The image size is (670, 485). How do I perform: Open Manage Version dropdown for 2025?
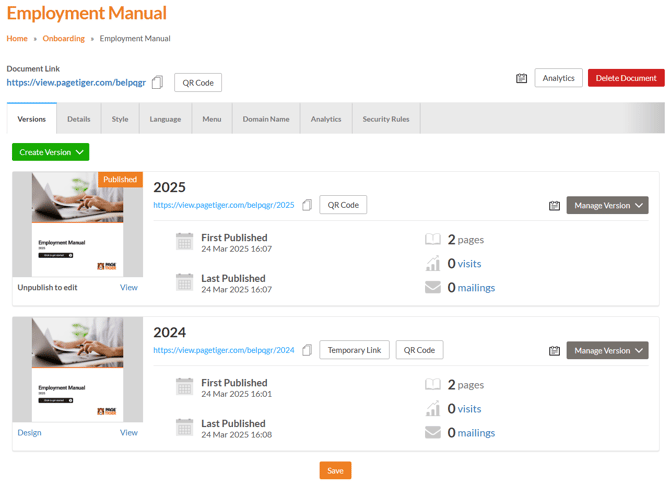(x=607, y=205)
